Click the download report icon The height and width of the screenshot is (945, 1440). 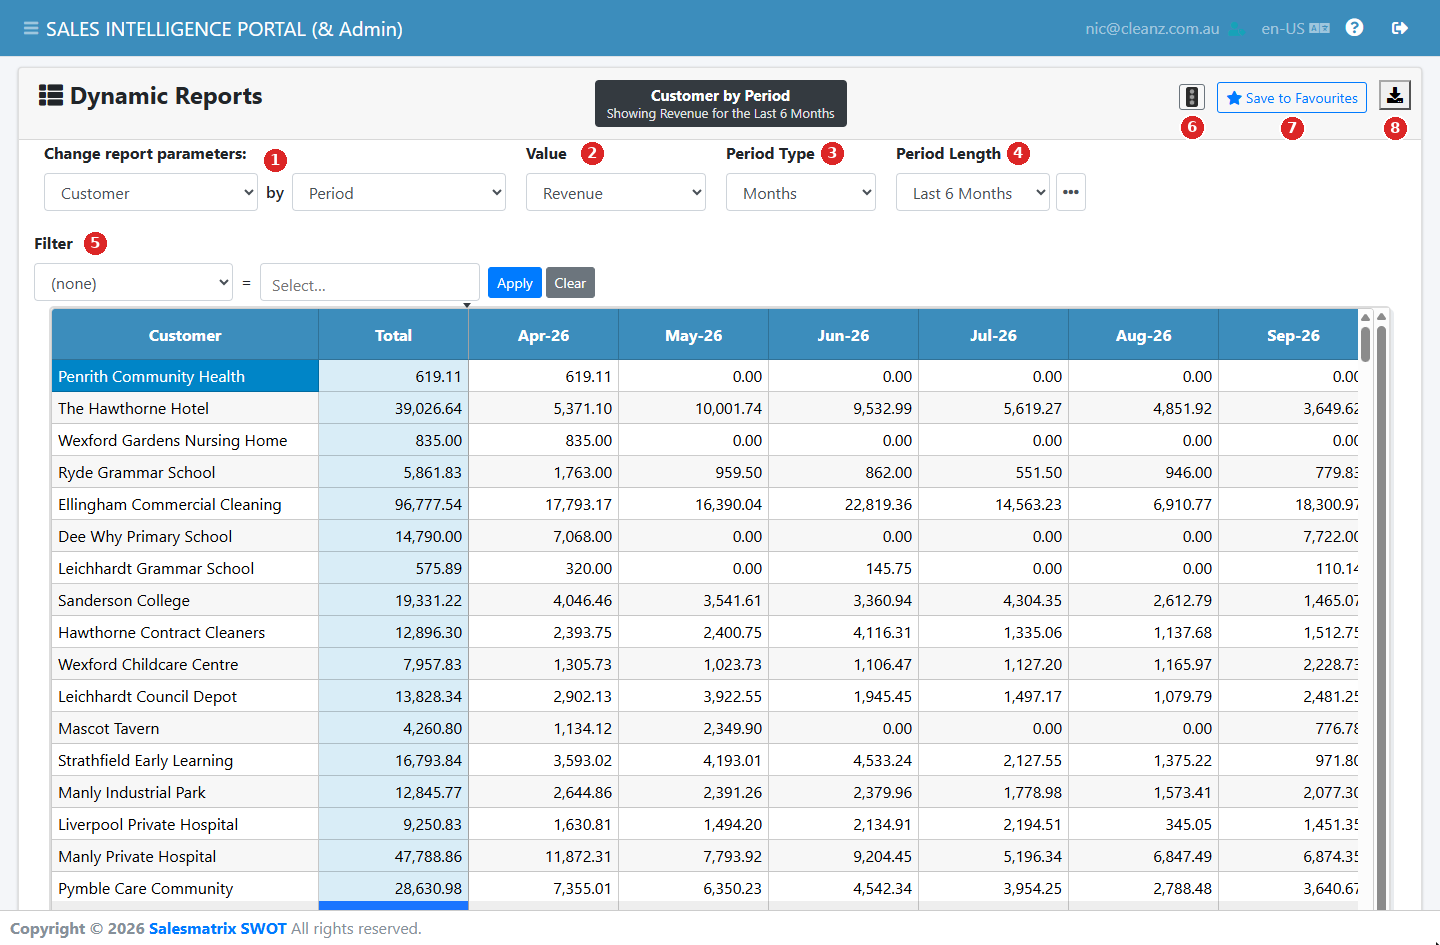click(x=1395, y=96)
